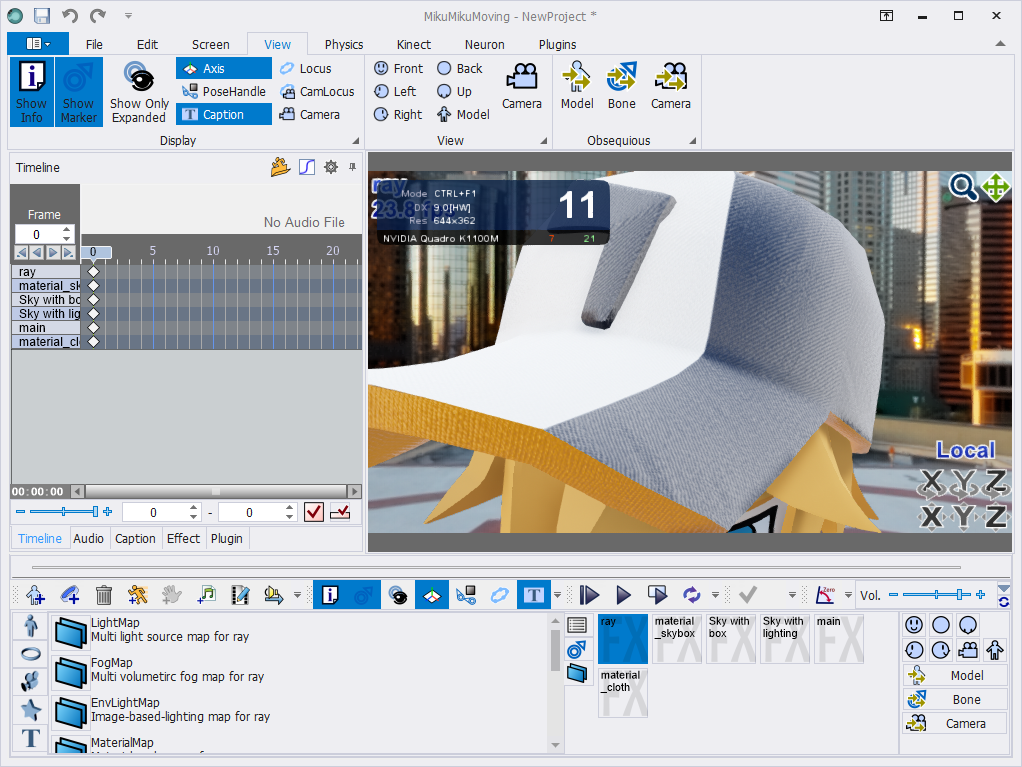Toggle the Caption display option

click(224, 115)
